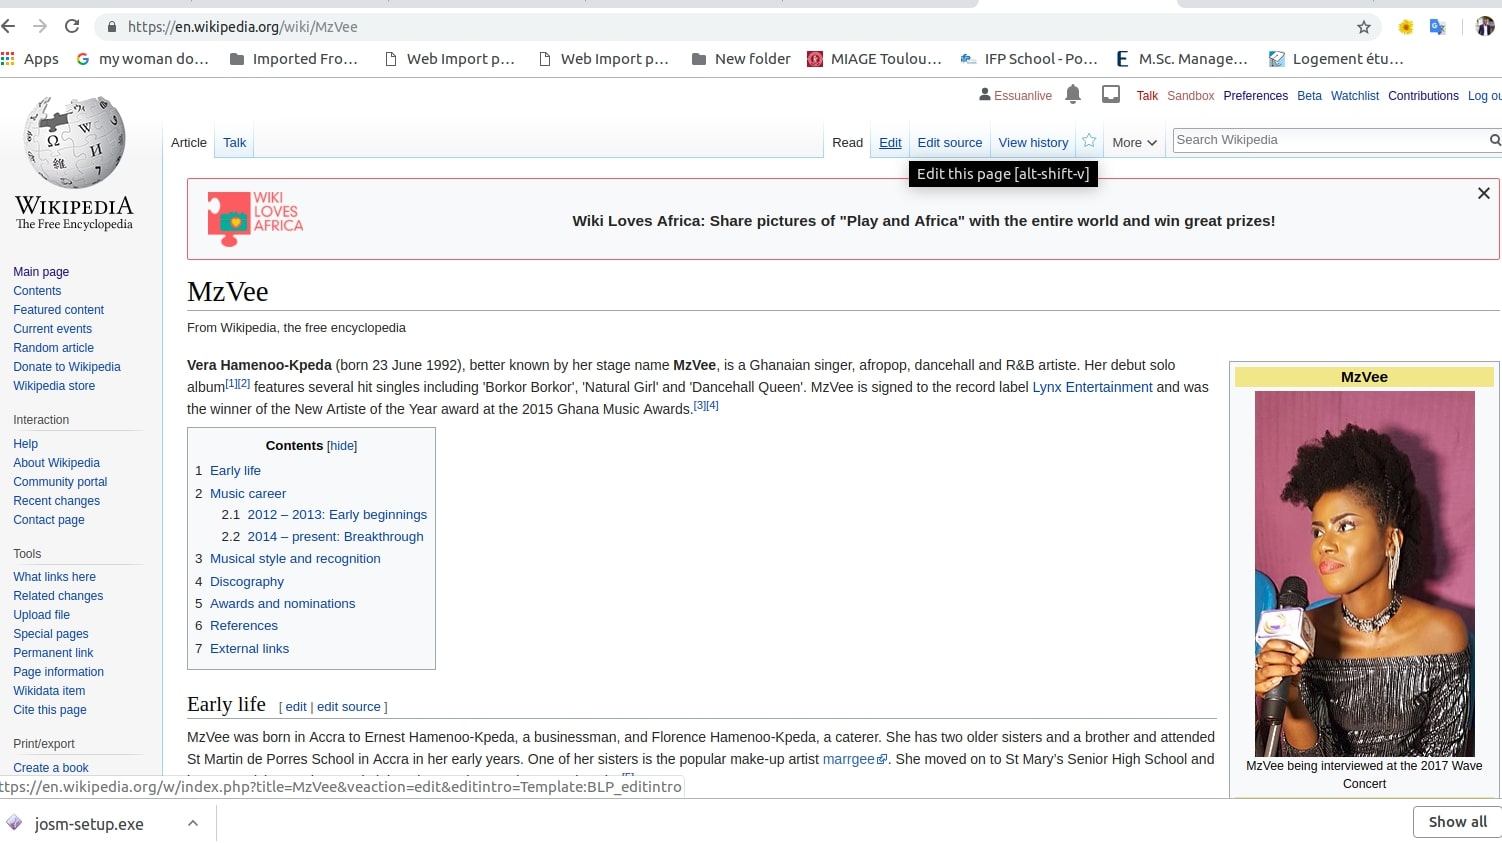Open Wikidata item link
The width and height of the screenshot is (1502, 843).
coord(49,691)
